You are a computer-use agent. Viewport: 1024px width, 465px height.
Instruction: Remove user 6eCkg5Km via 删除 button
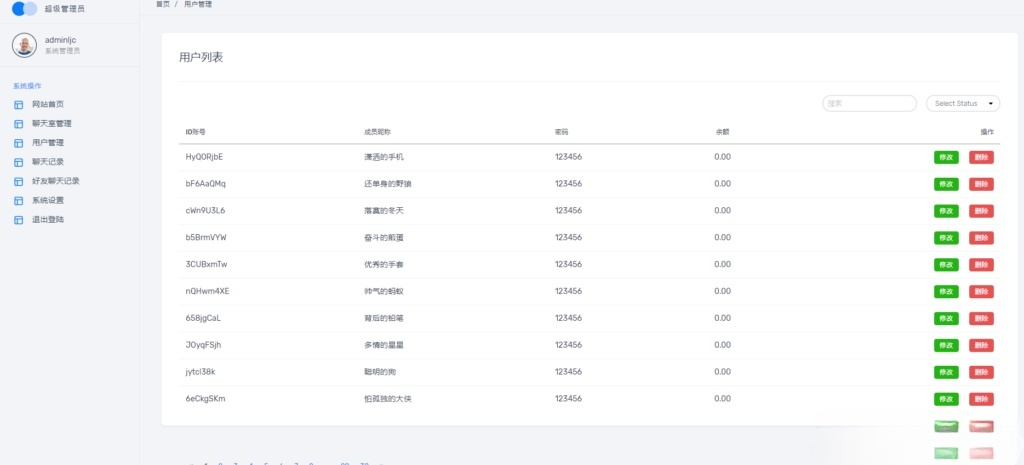tap(981, 399)
